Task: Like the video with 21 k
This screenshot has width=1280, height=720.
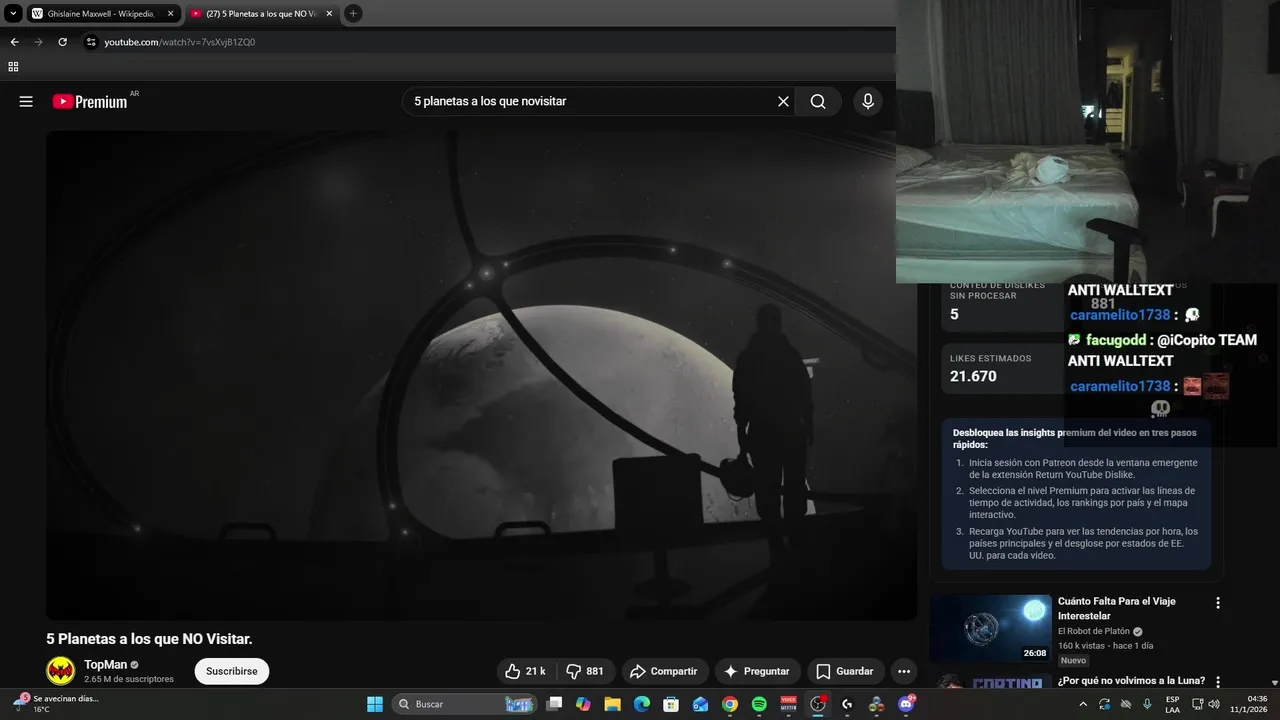Action: pyautogui.click(x=526, y=671)
